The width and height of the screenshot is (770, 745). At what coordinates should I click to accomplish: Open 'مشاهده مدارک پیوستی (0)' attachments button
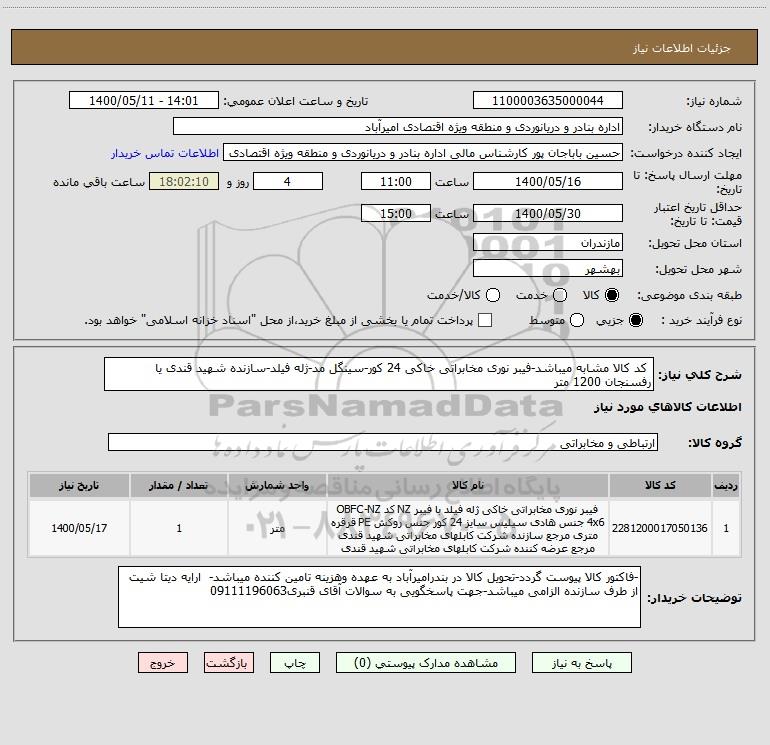coord(426,663)
